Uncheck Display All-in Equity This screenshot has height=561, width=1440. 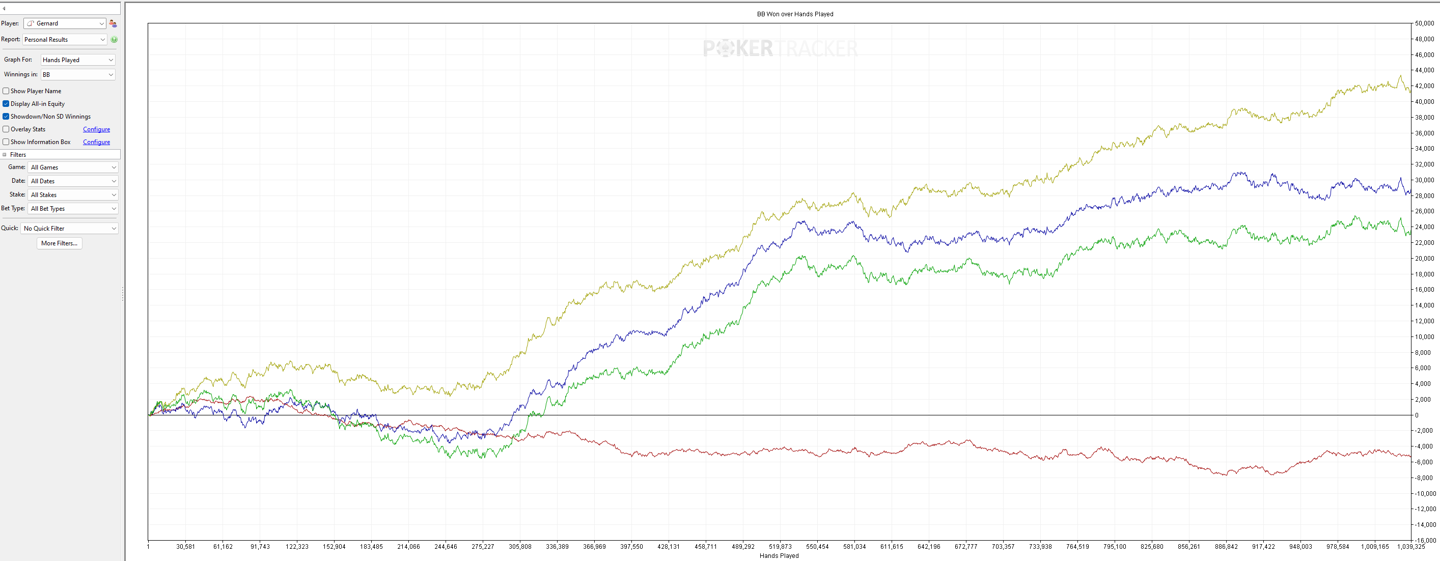pos(6,104)
